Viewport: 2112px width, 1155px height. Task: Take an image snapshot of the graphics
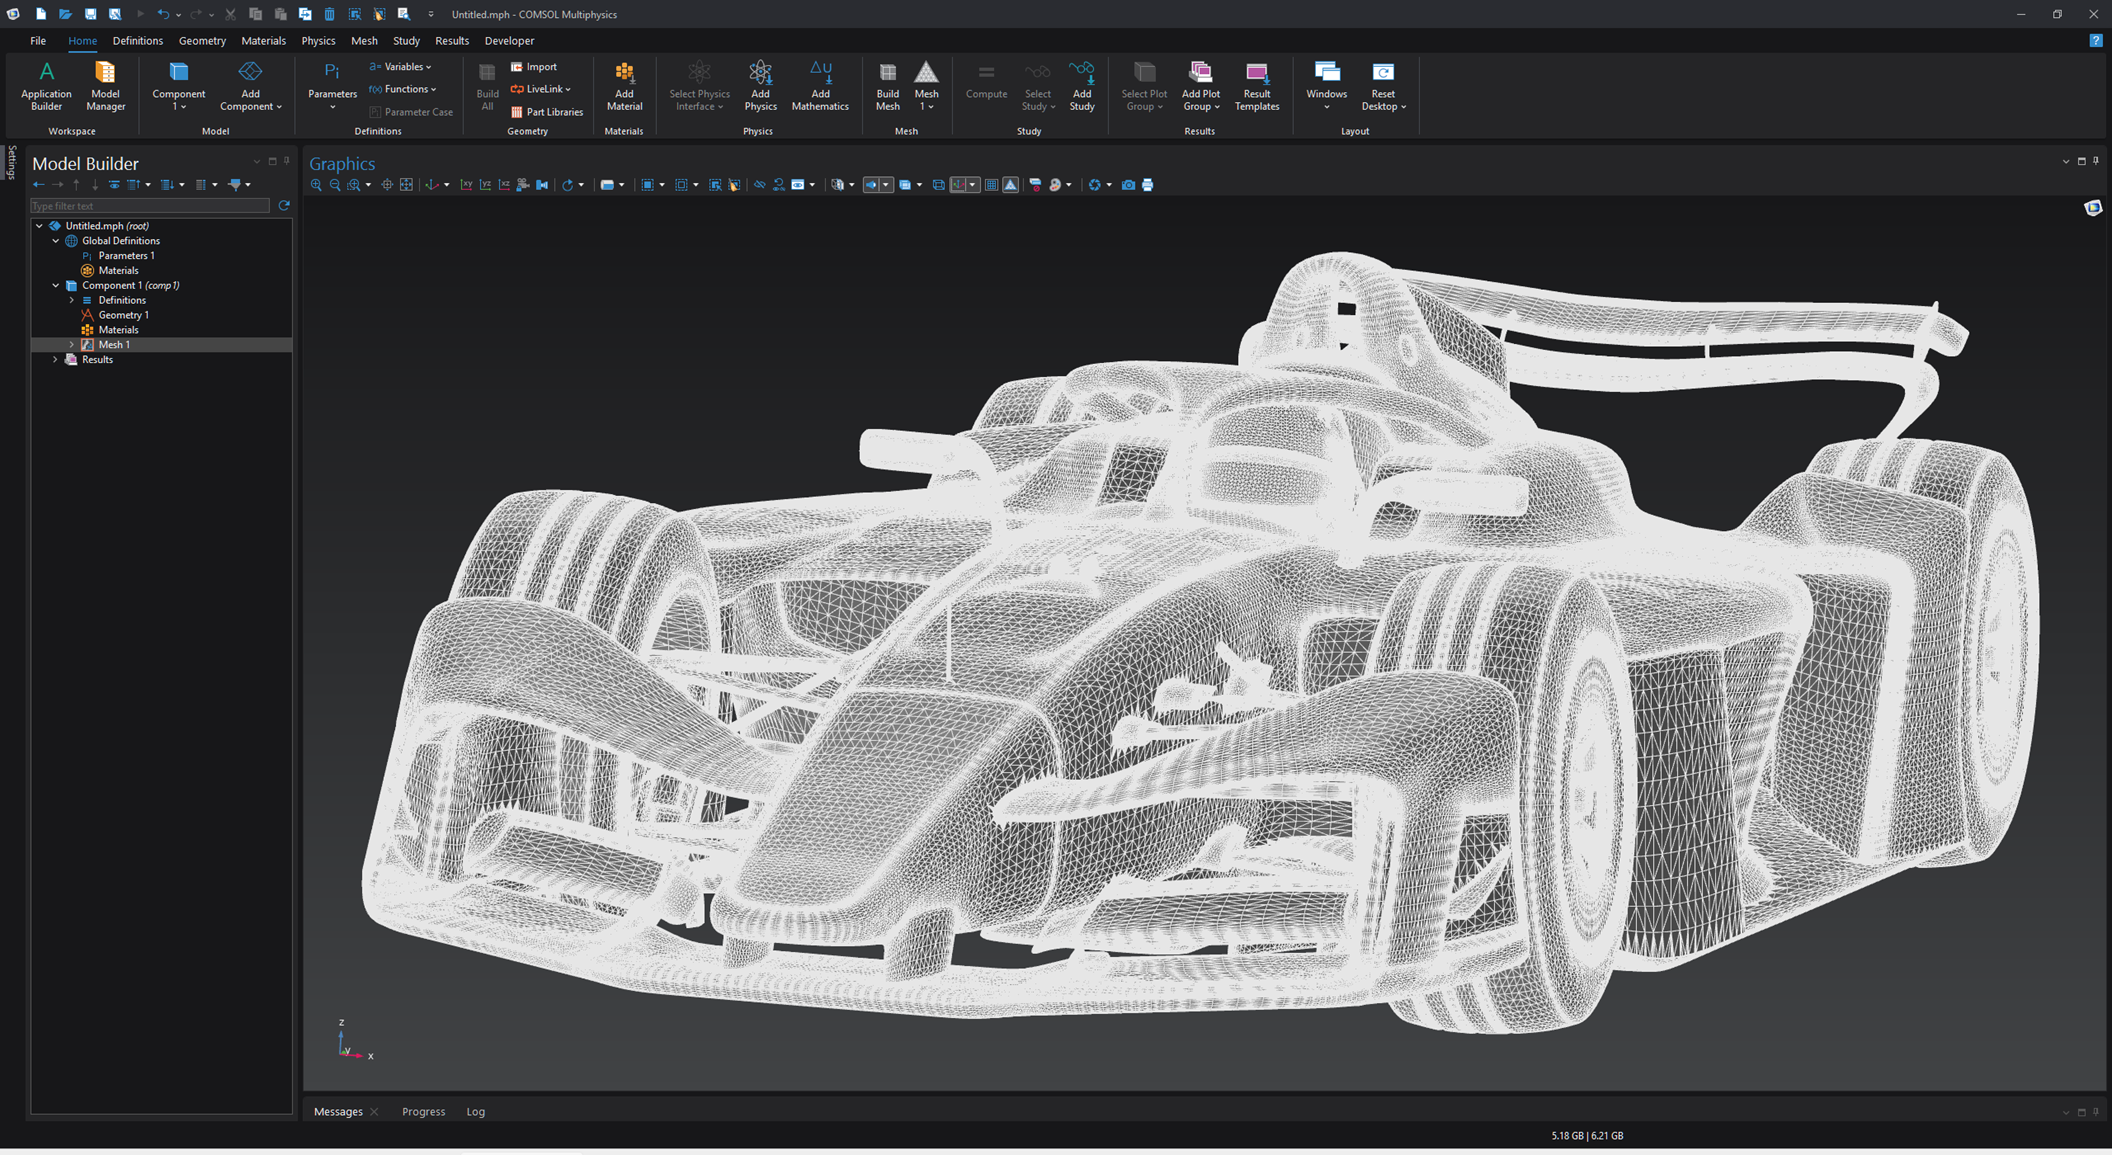1128,185
